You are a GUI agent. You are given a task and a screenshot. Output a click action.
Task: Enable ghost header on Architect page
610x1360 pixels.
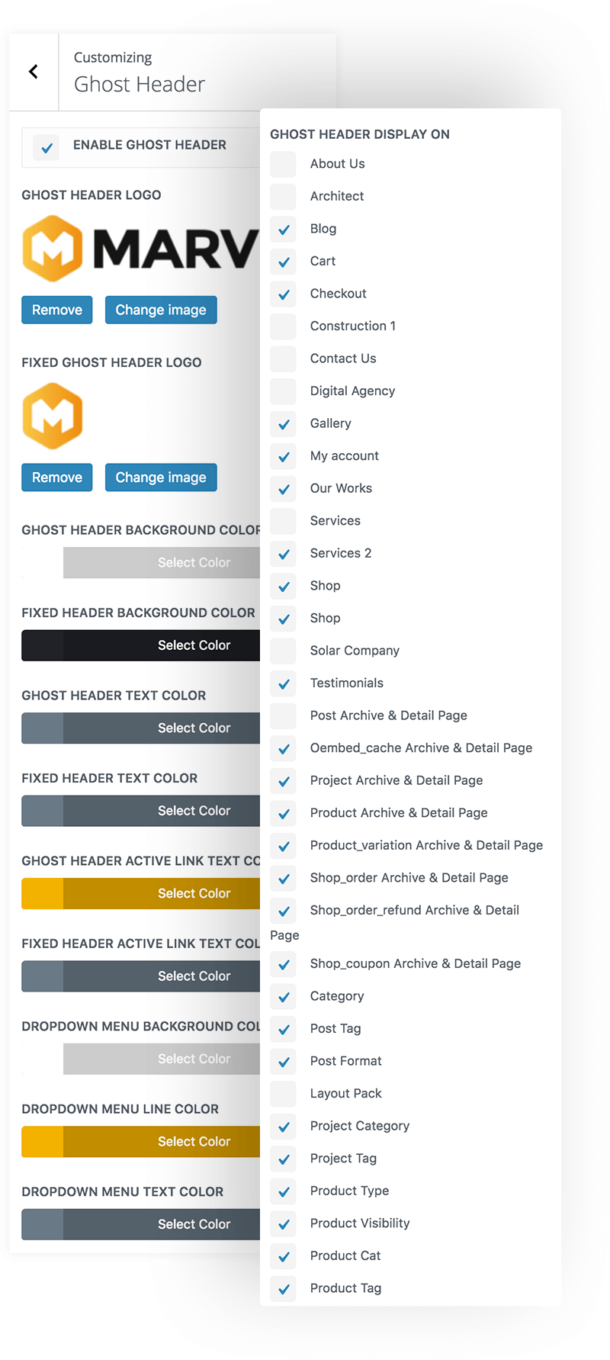pos(283,196)
